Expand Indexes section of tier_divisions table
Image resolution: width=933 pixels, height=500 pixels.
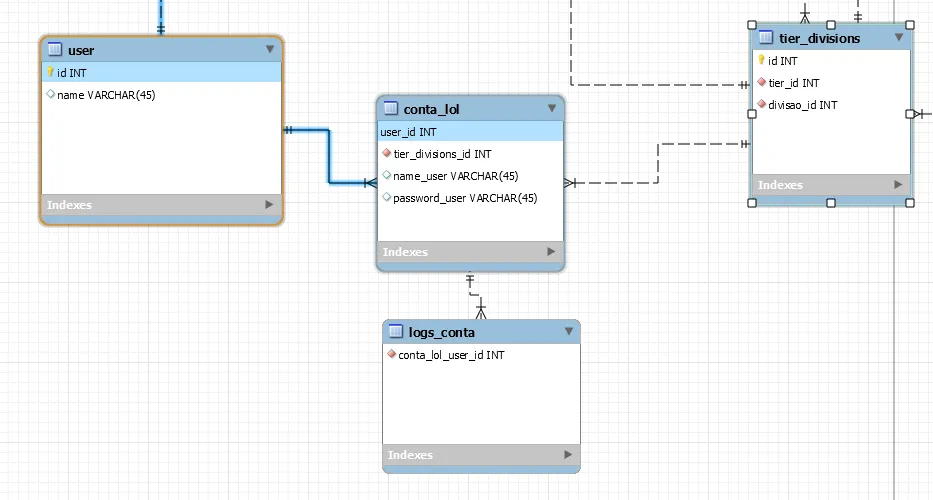click(898, 185)
